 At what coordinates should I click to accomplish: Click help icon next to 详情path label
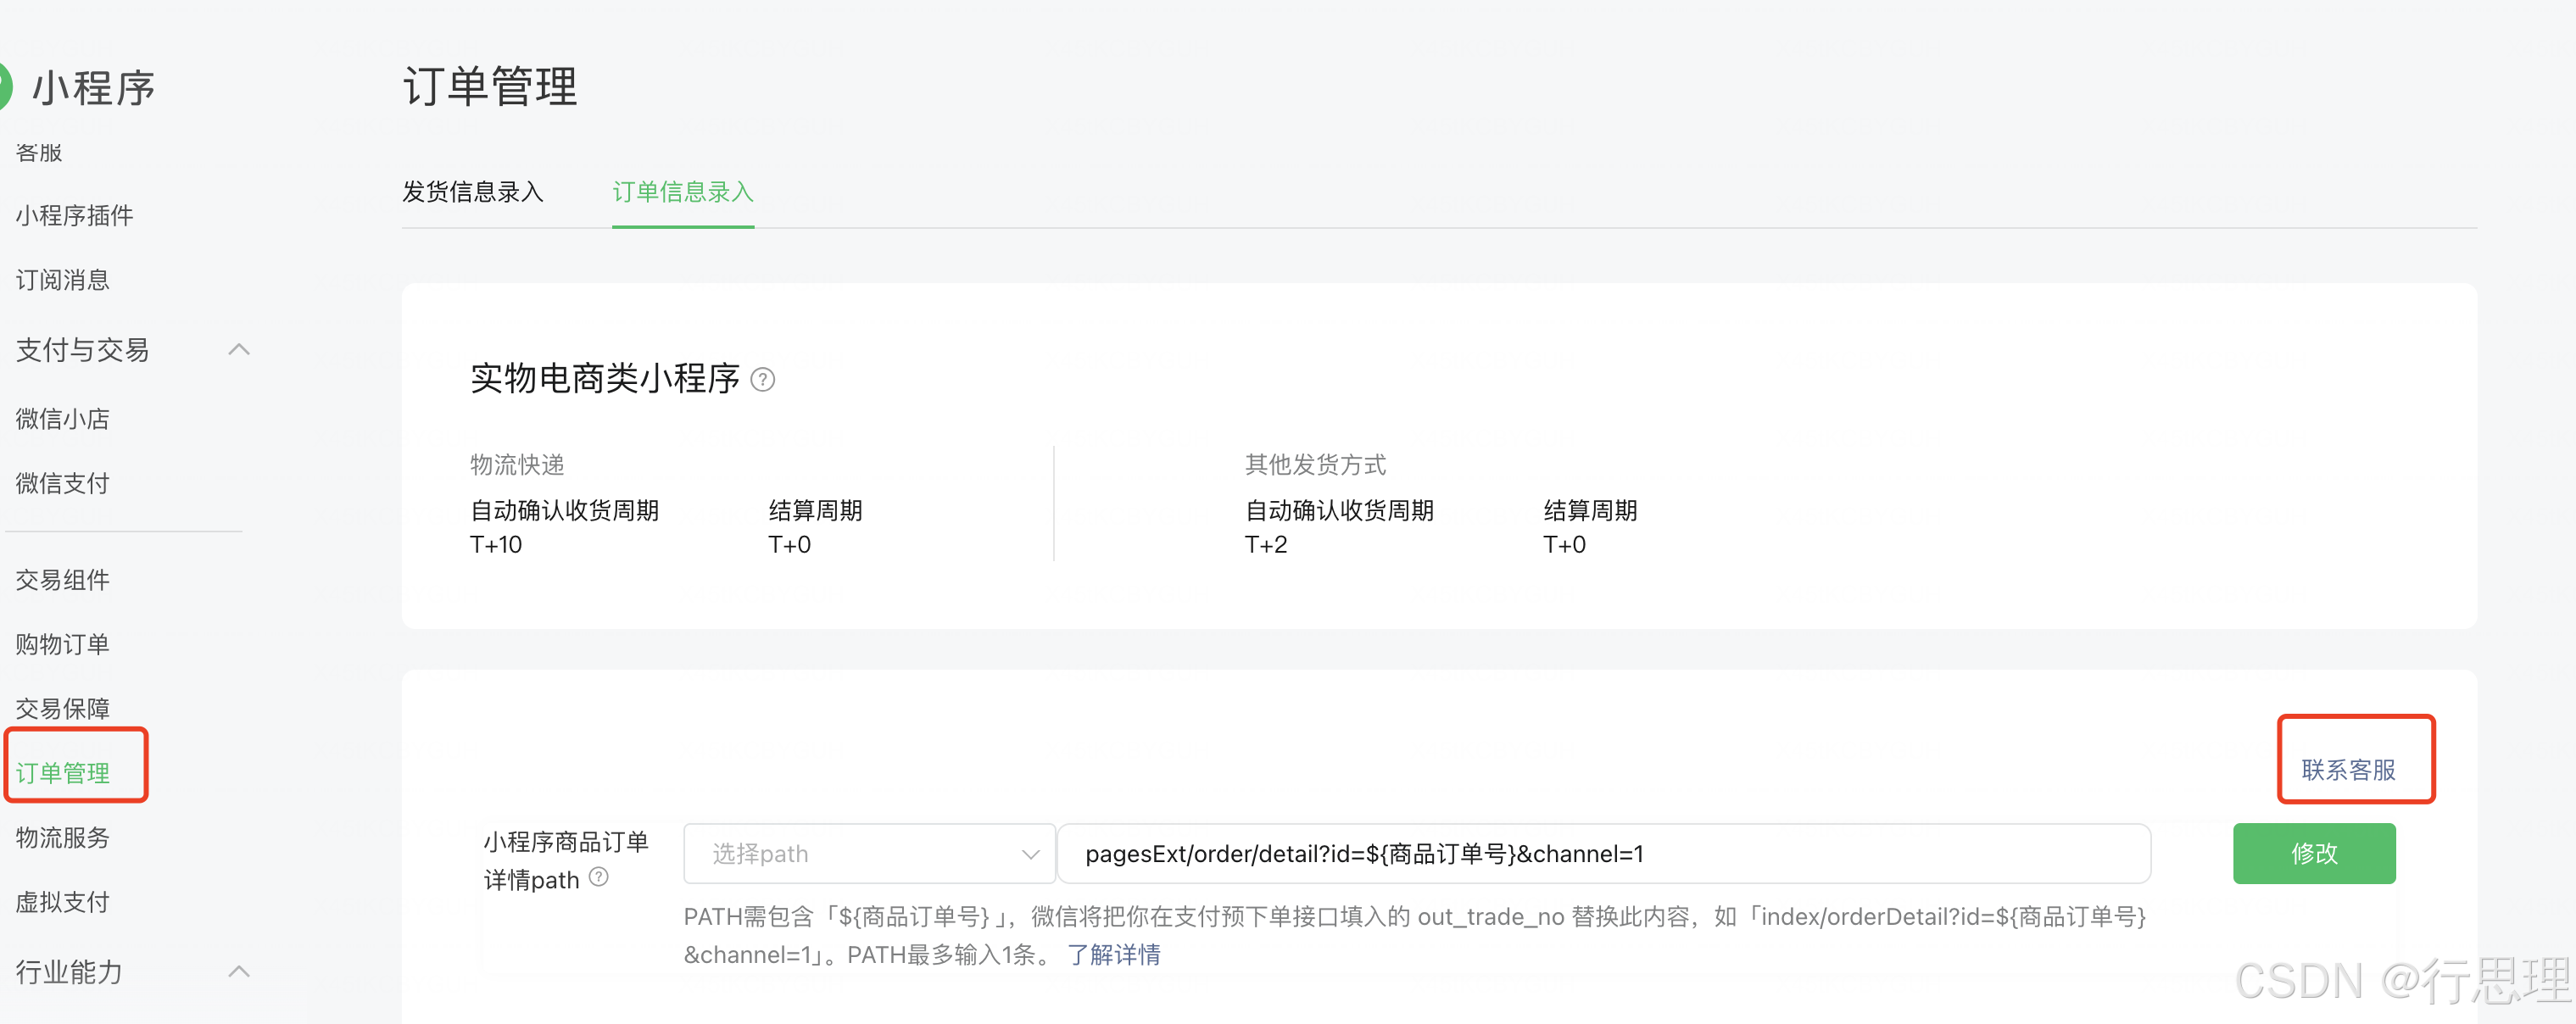click(598, 877)
